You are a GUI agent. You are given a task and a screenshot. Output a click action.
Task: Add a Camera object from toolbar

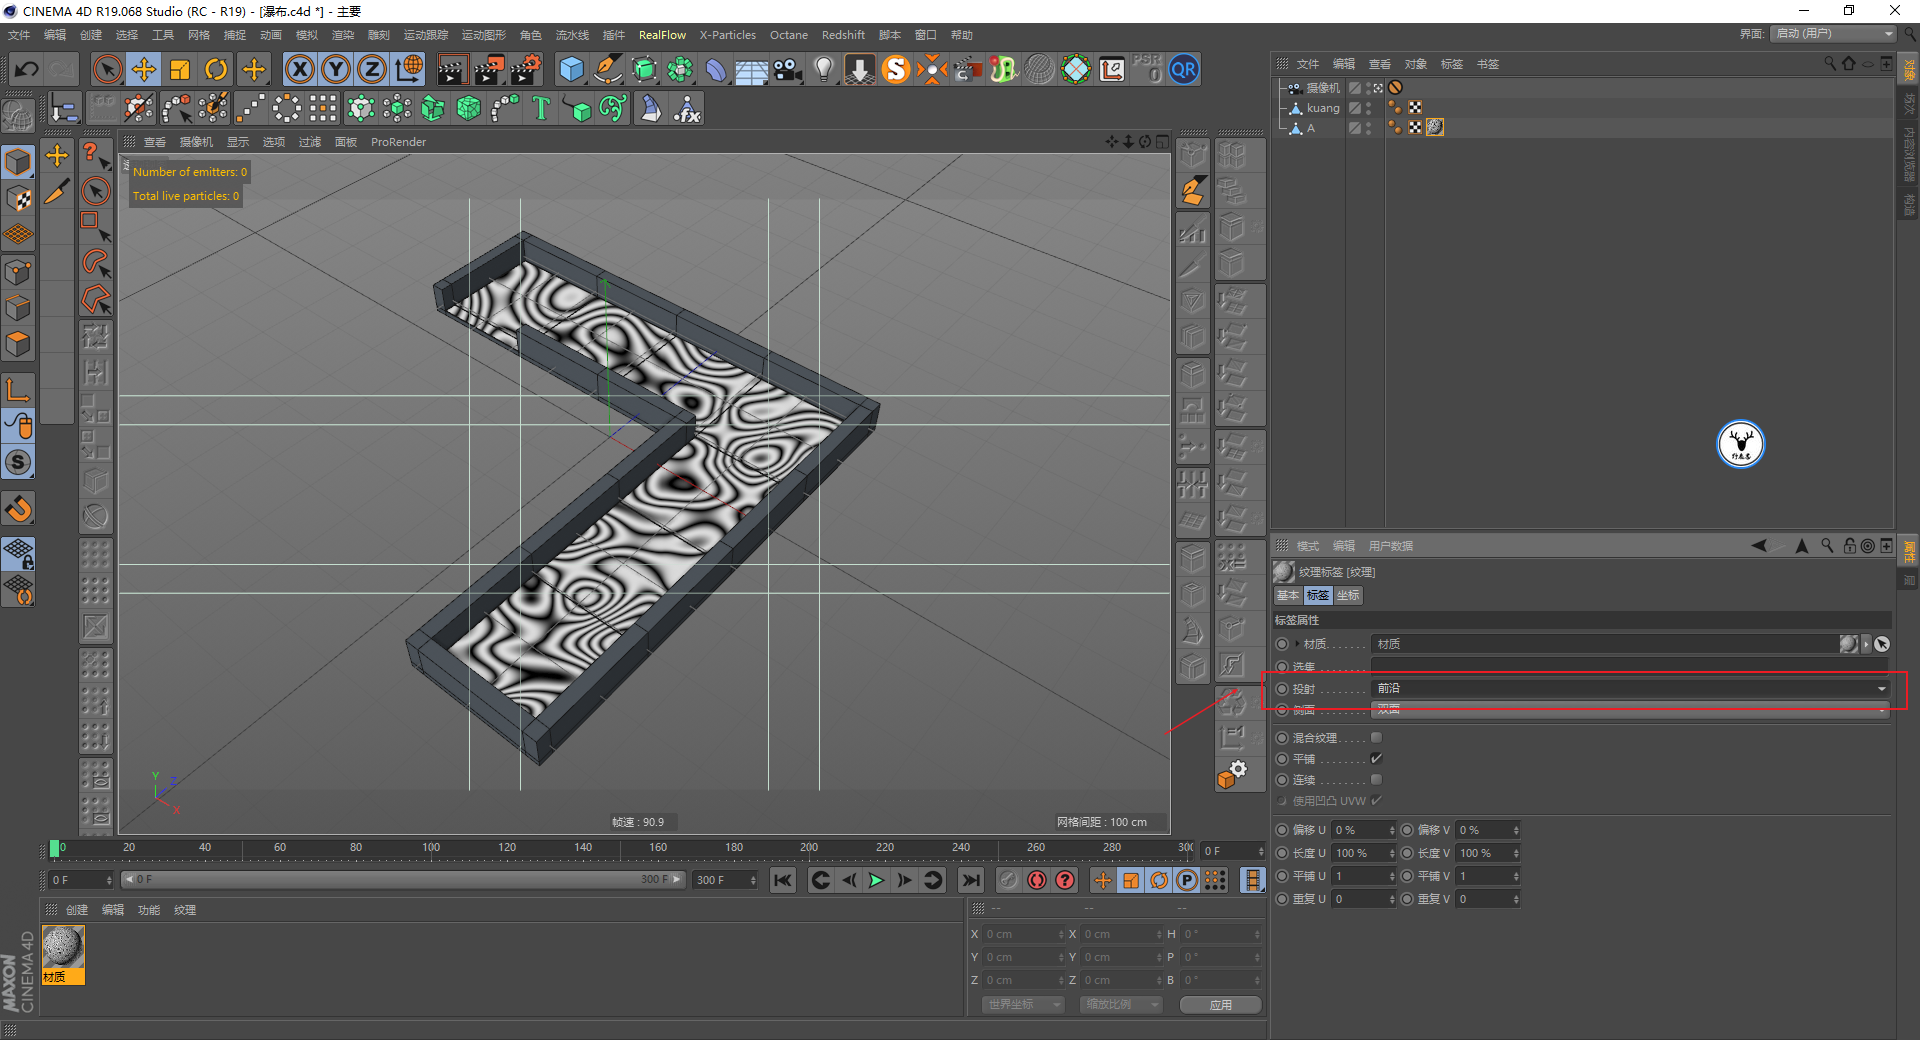click(788, 69)
